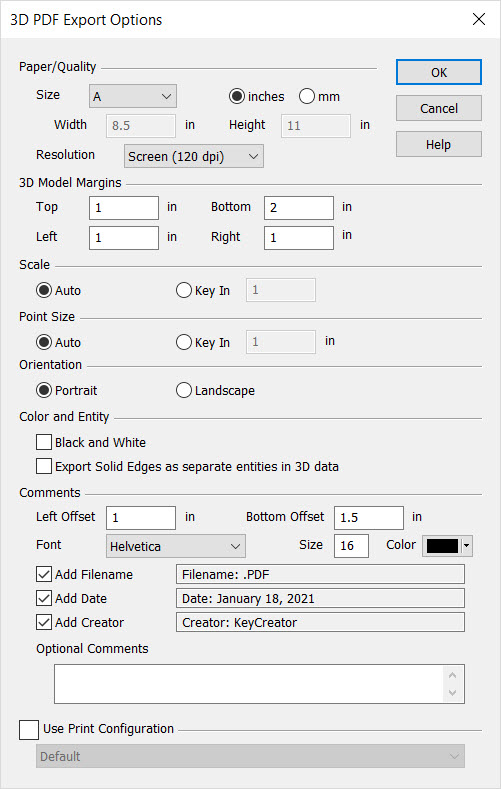Open the paper Size dropdown

click(133, 96)
